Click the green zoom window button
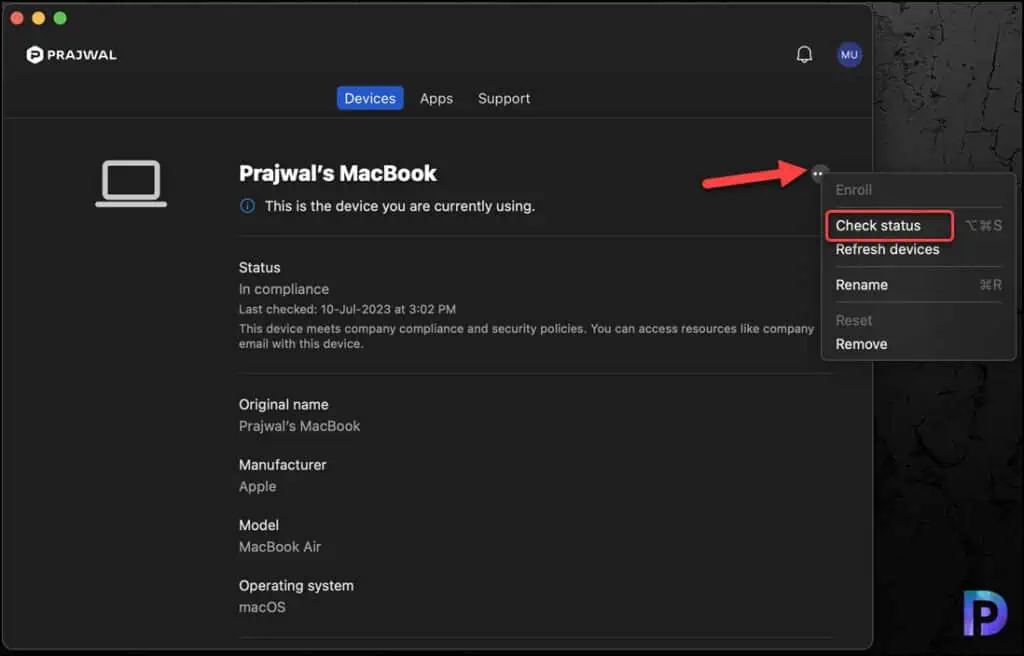This screenshot has width=1024, height=656. point(60,18)
